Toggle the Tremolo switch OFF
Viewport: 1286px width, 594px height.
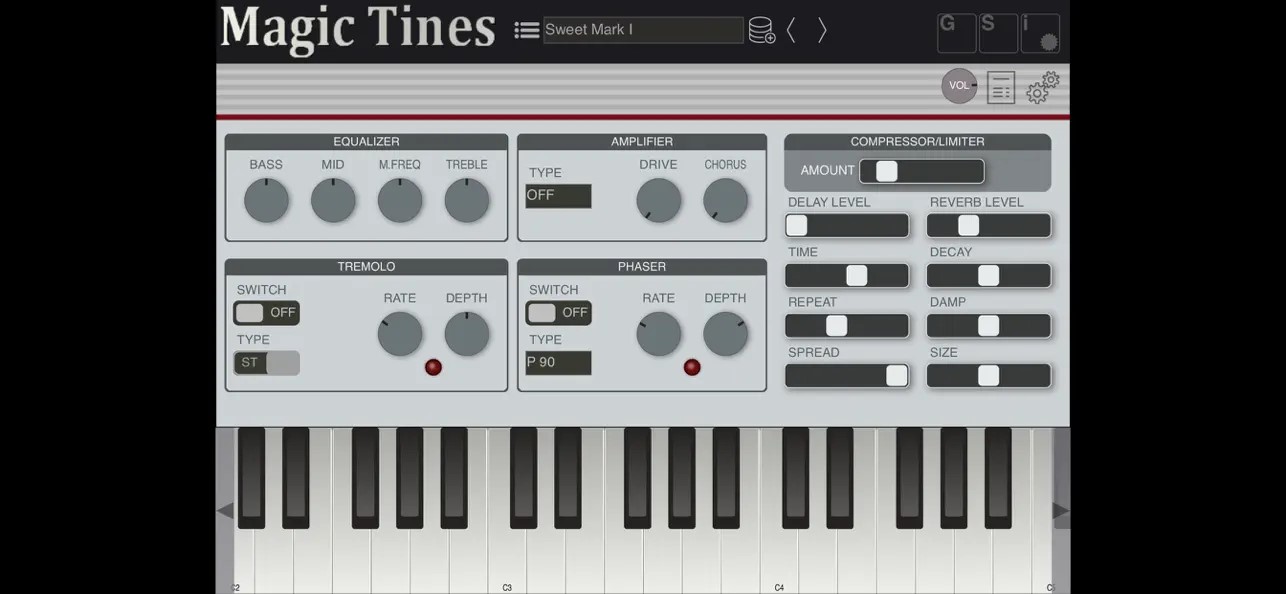pyautogui.click(x=266, y=313)
